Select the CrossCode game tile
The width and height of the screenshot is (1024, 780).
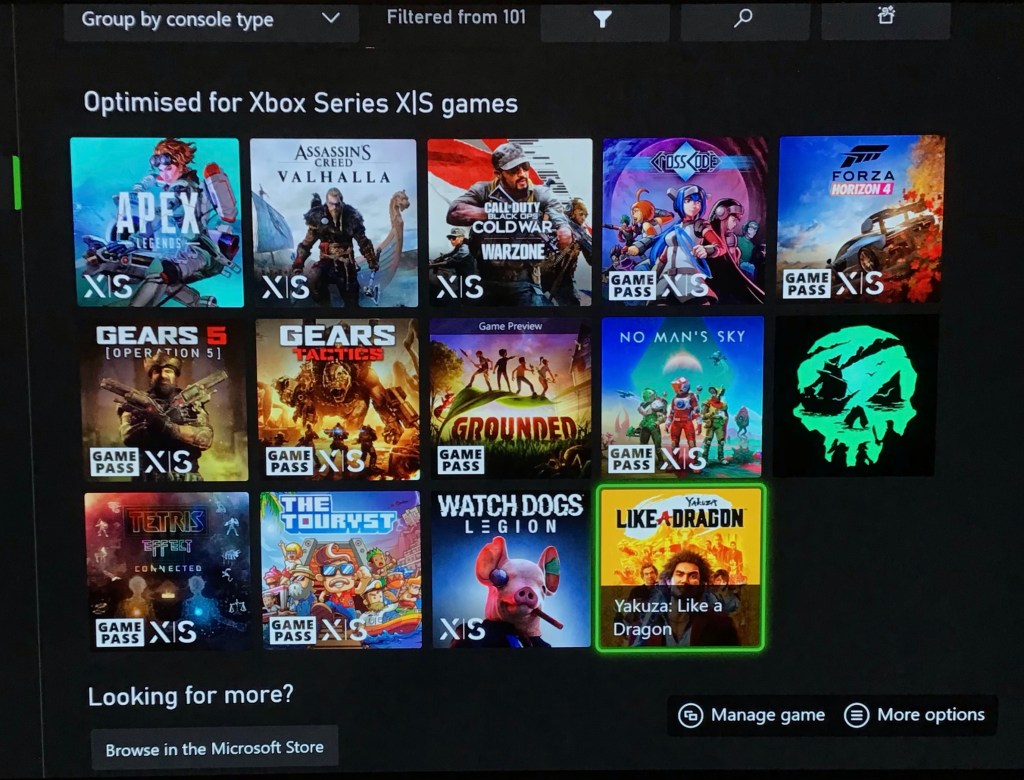click(x=685, y=220)
